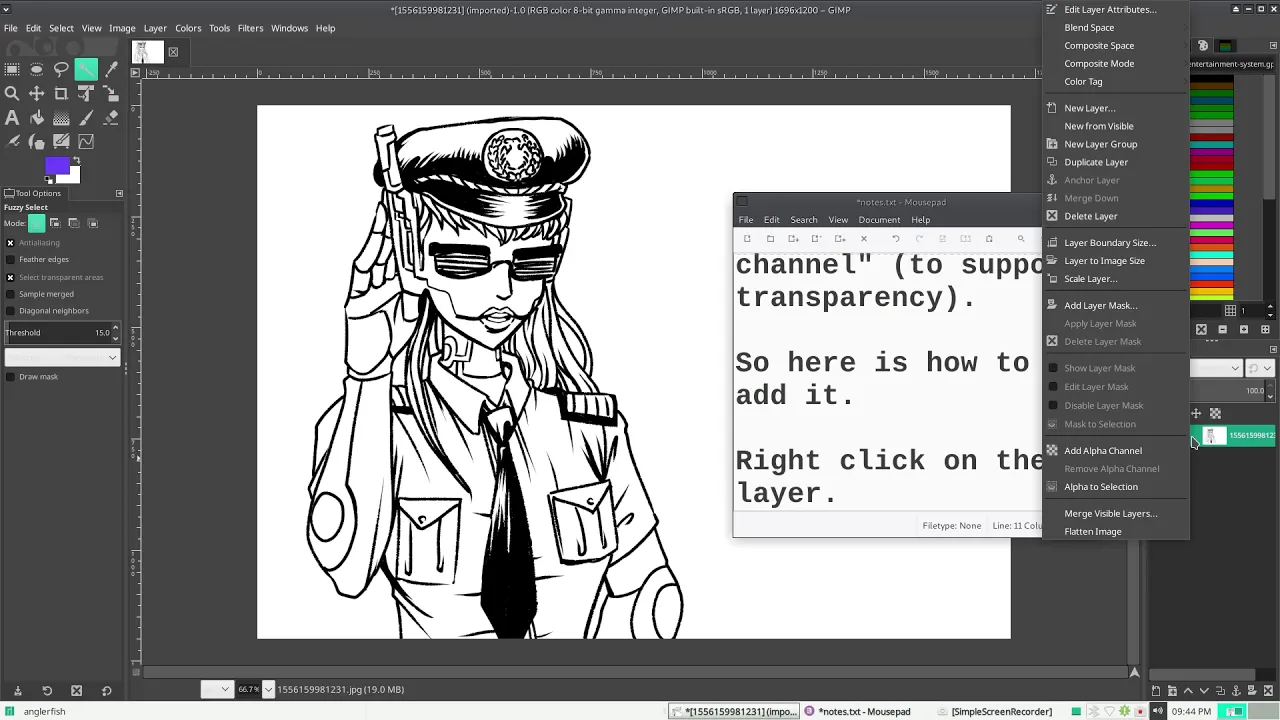Toggle the layer lock position icon
This screenshot has height=720, width=1280.
tap(1196, 413)
